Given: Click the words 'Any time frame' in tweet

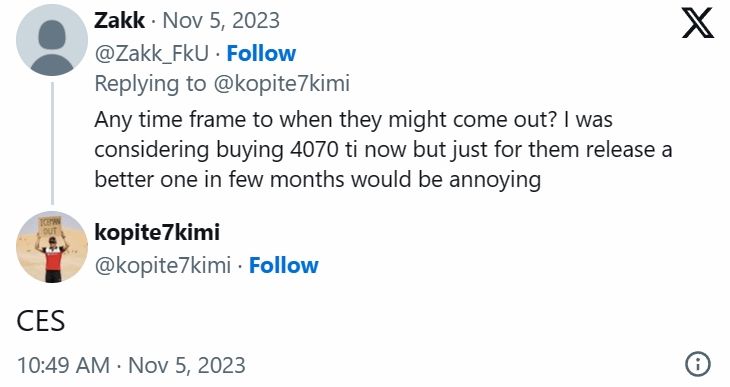Looking at the screenshot, I should pyautogui.click(x=169, y=120).
